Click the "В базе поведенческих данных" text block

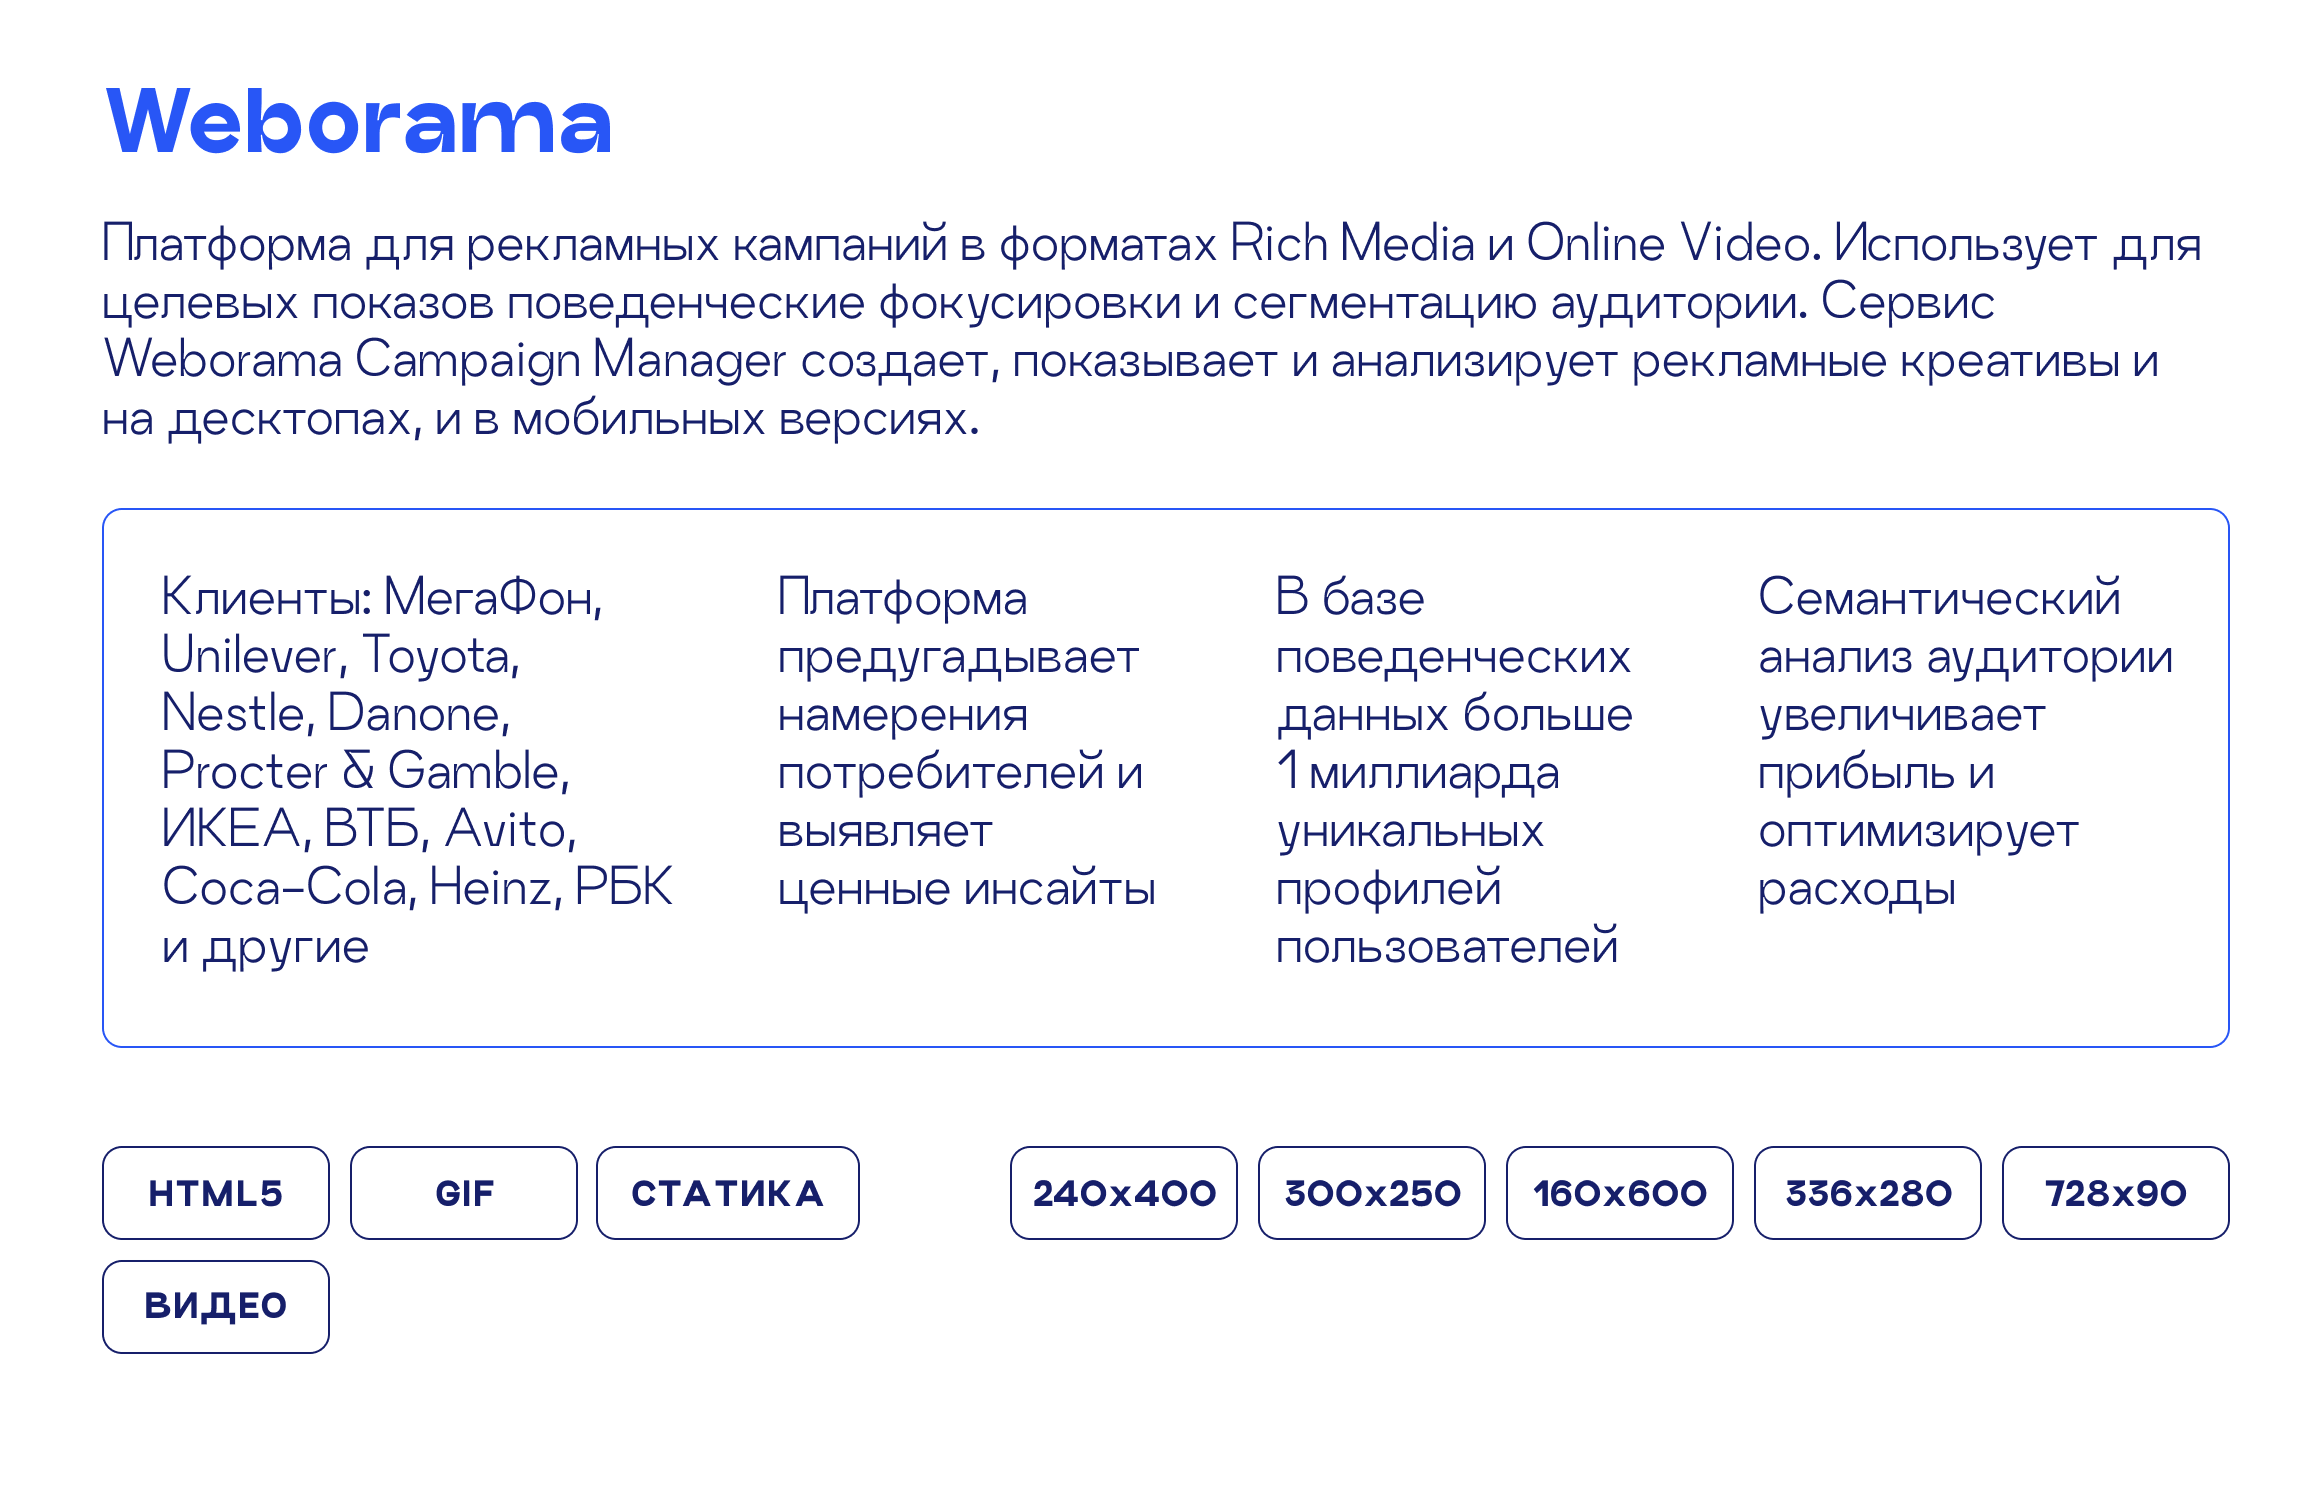click(1453, 771)
